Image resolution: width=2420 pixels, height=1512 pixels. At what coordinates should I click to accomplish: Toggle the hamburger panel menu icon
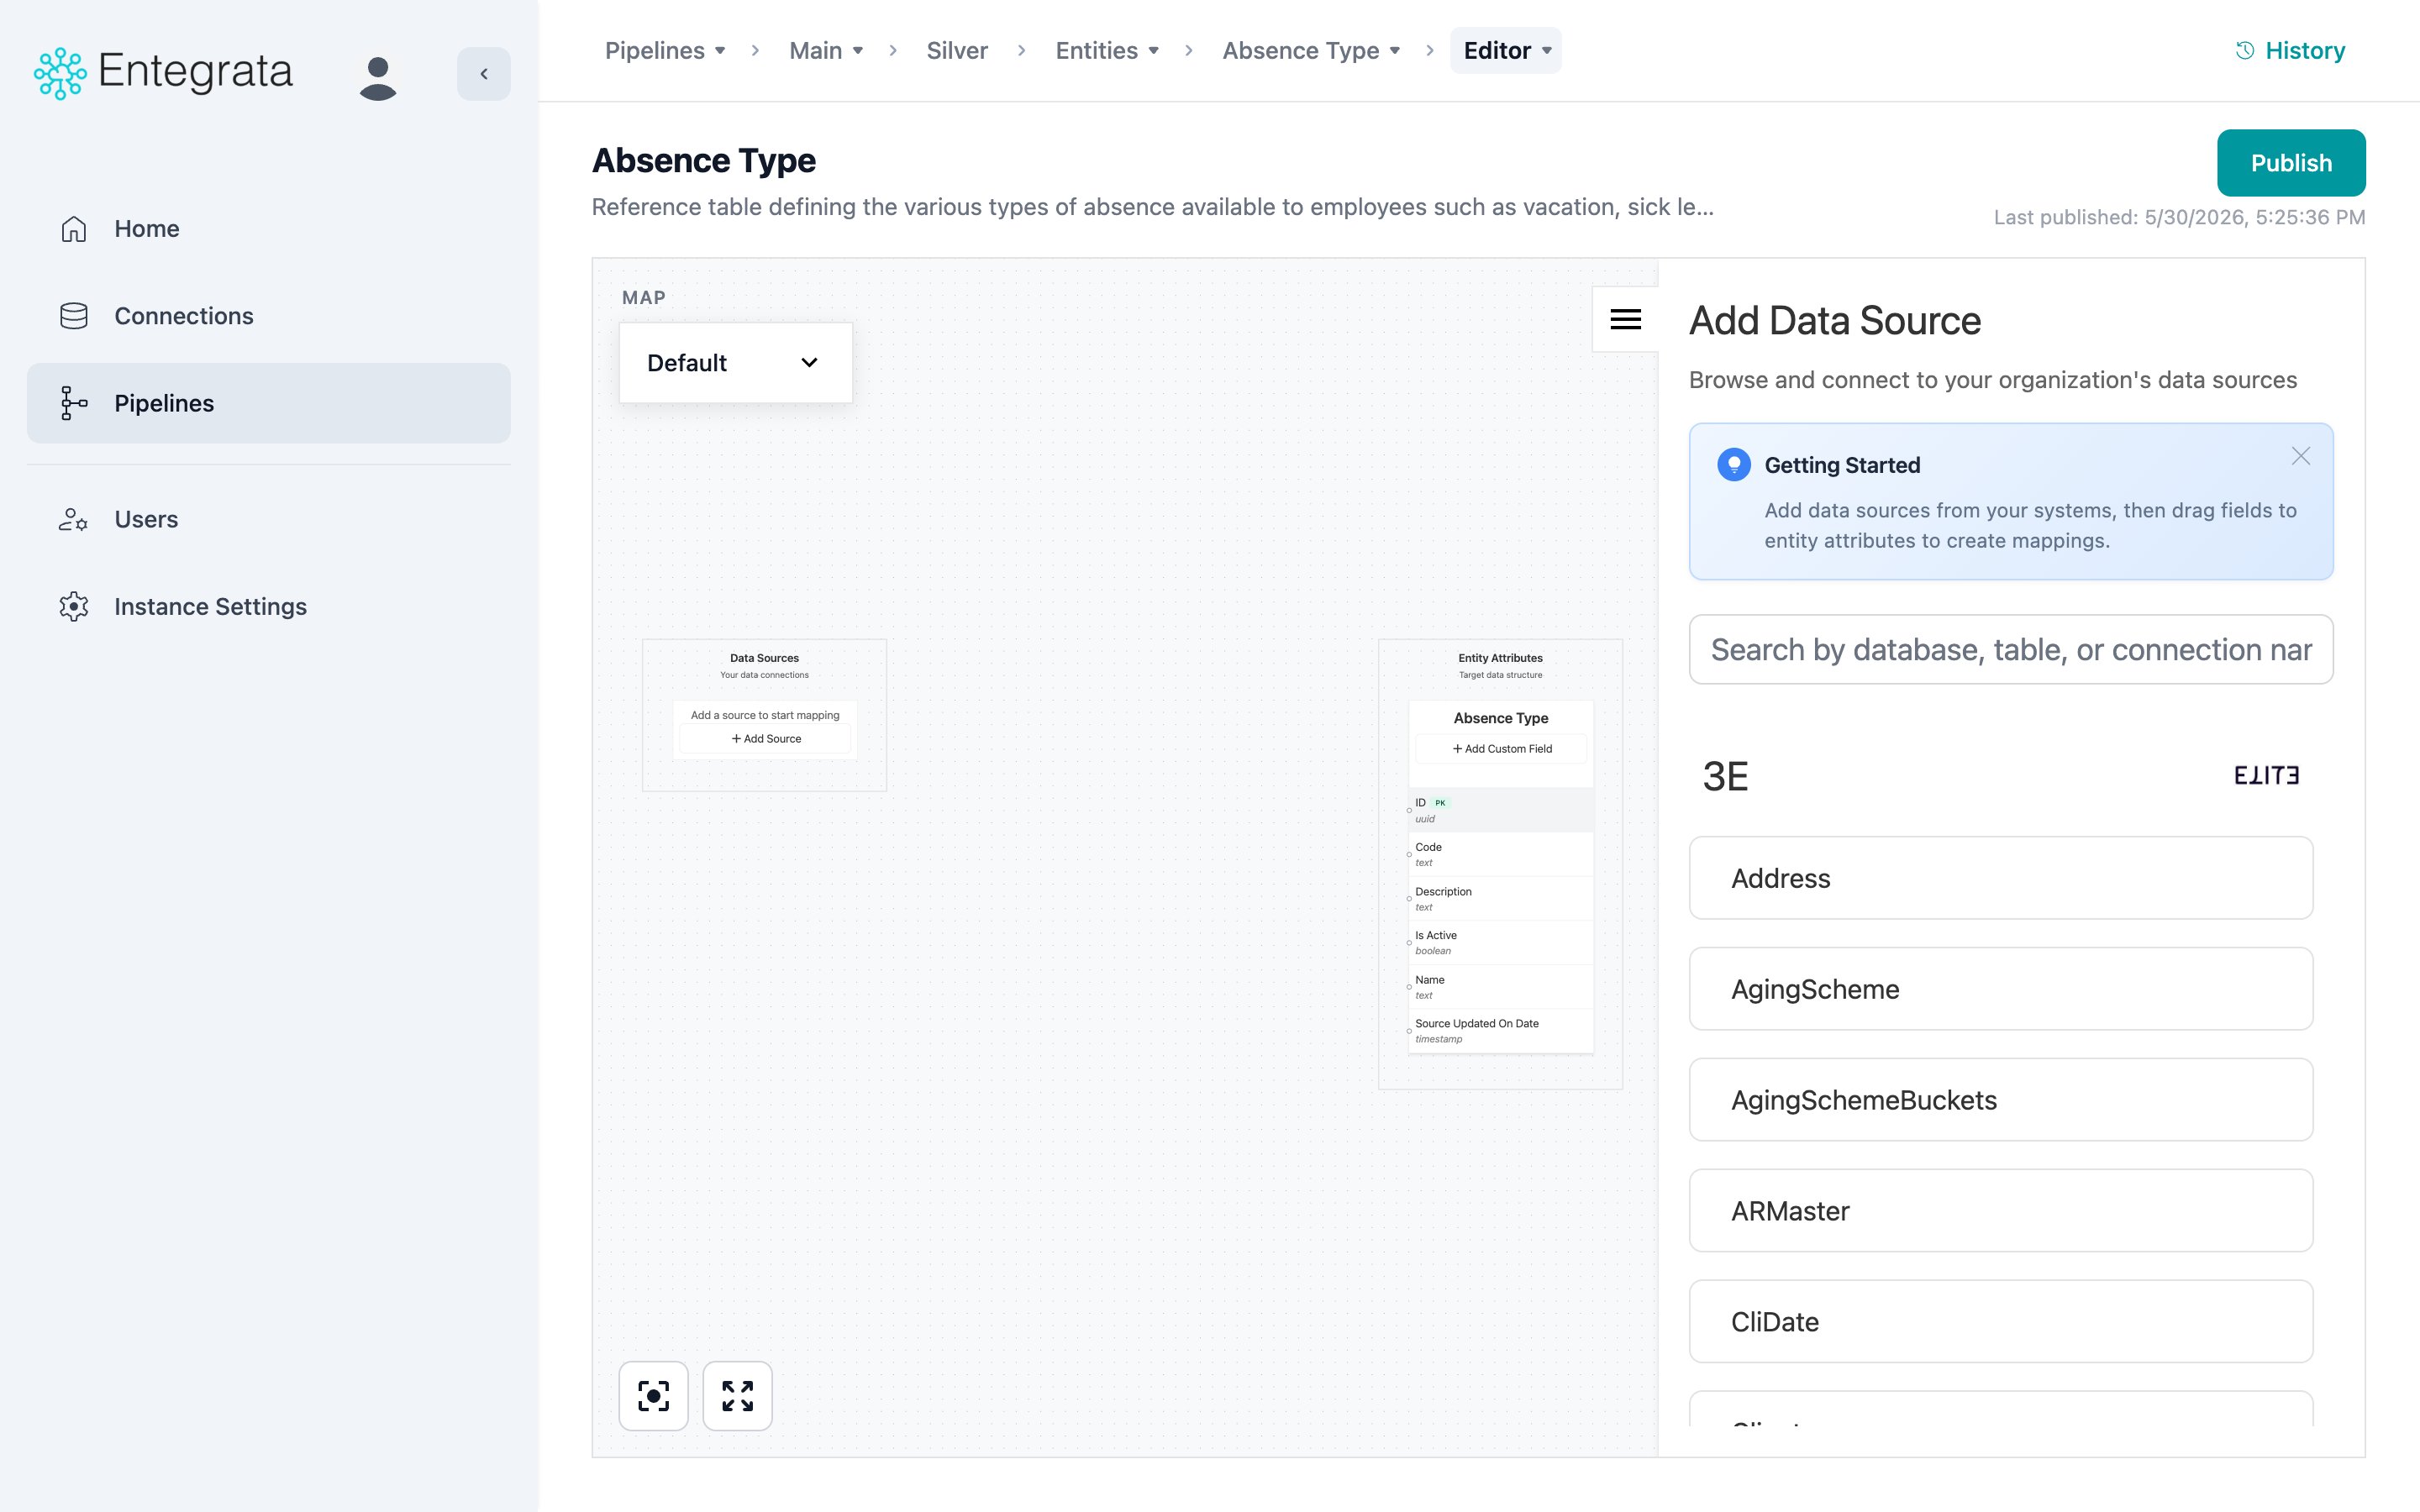click(x=1626, y=319)
